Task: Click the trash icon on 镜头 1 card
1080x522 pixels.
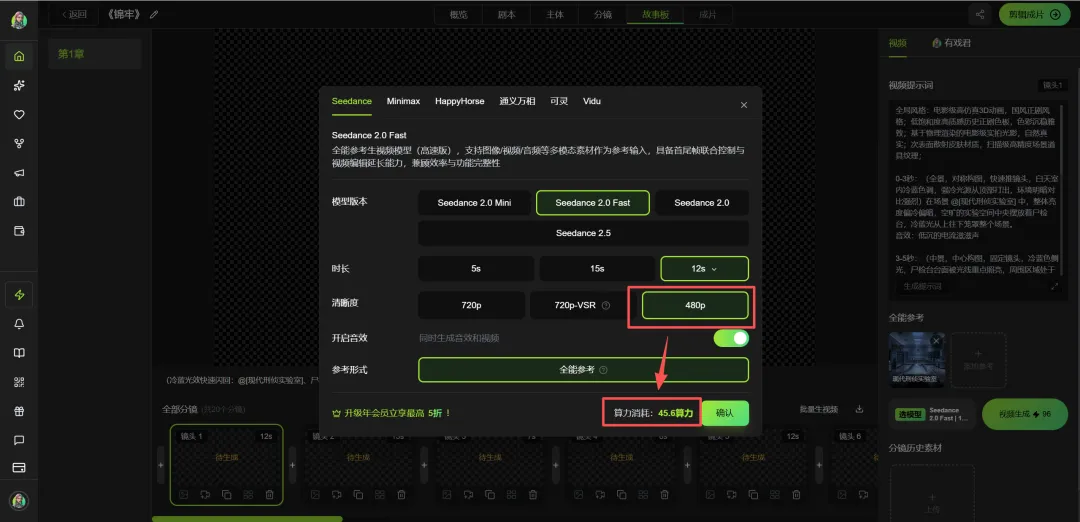Action: coord(269,494)
